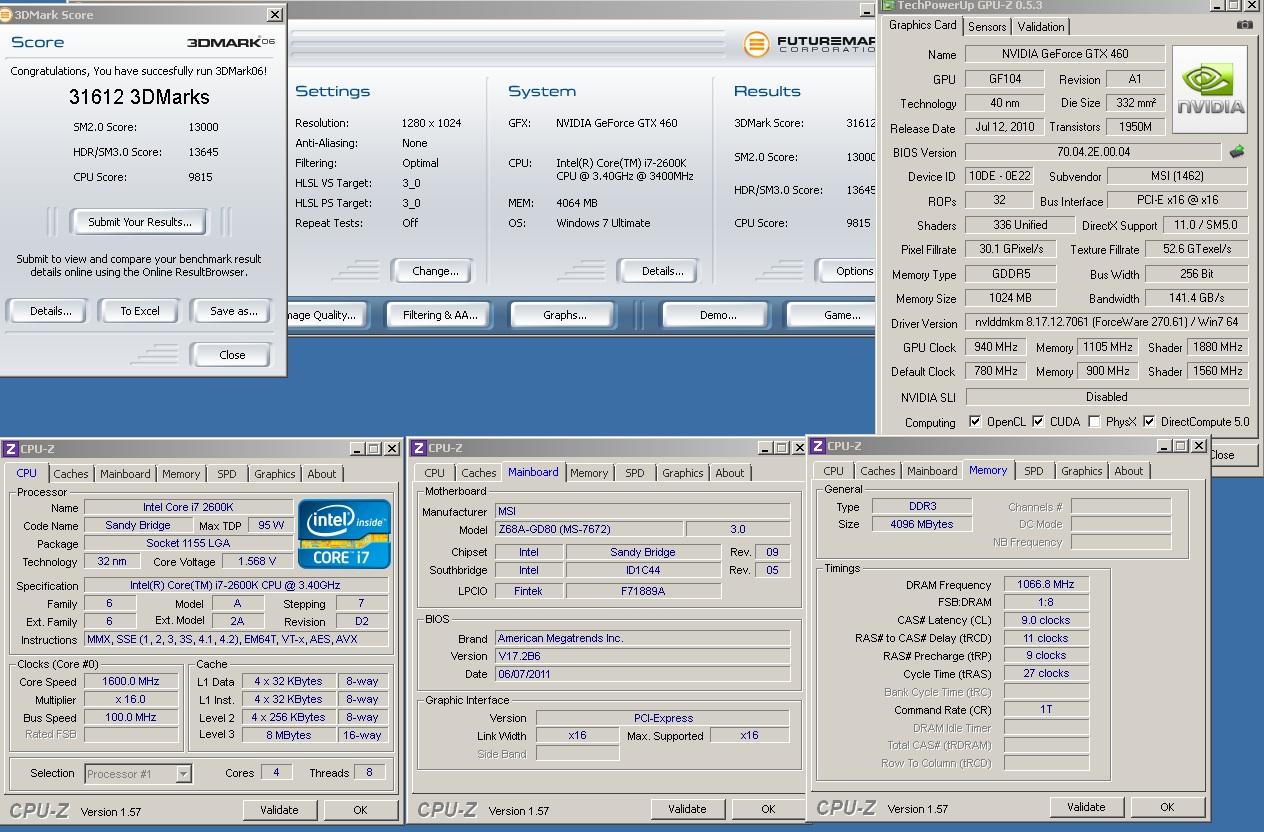
Task: Open the Validation tab in GPU-Z
Action: [1041, 27]
